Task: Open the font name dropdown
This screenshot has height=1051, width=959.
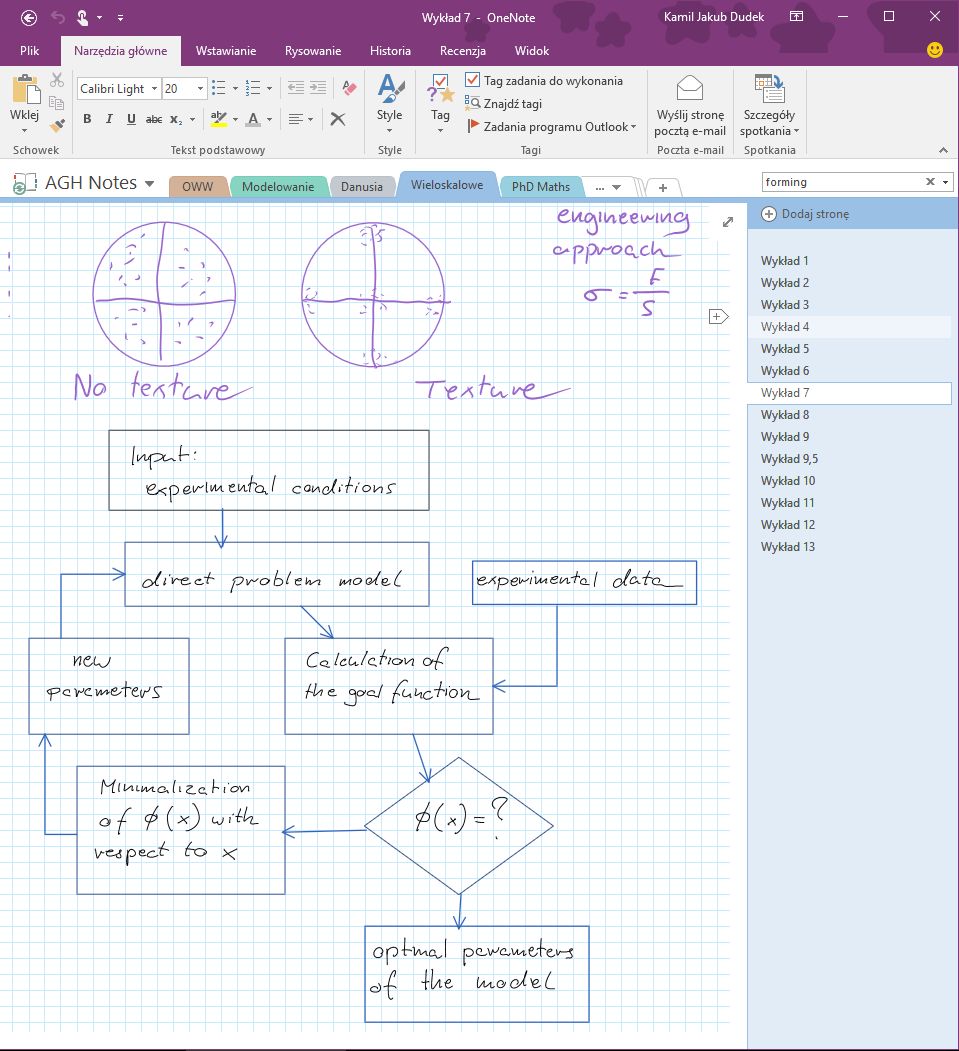Action: coord(154,88)
